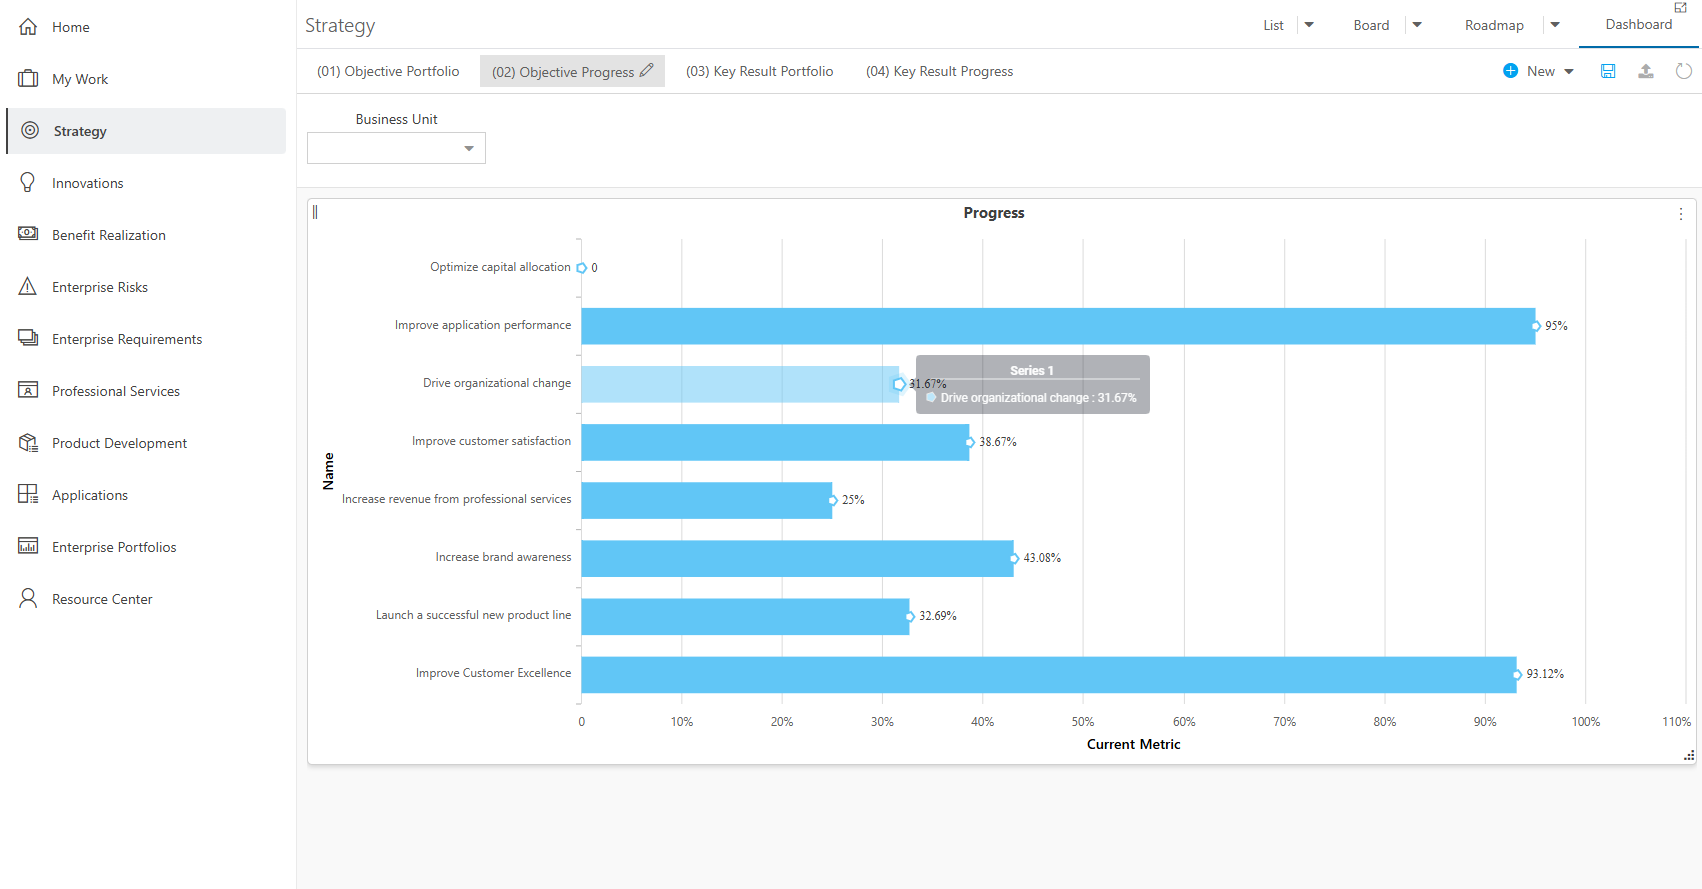Expand the Roadmap view dropdown arrow

[x=1555, y=25]
